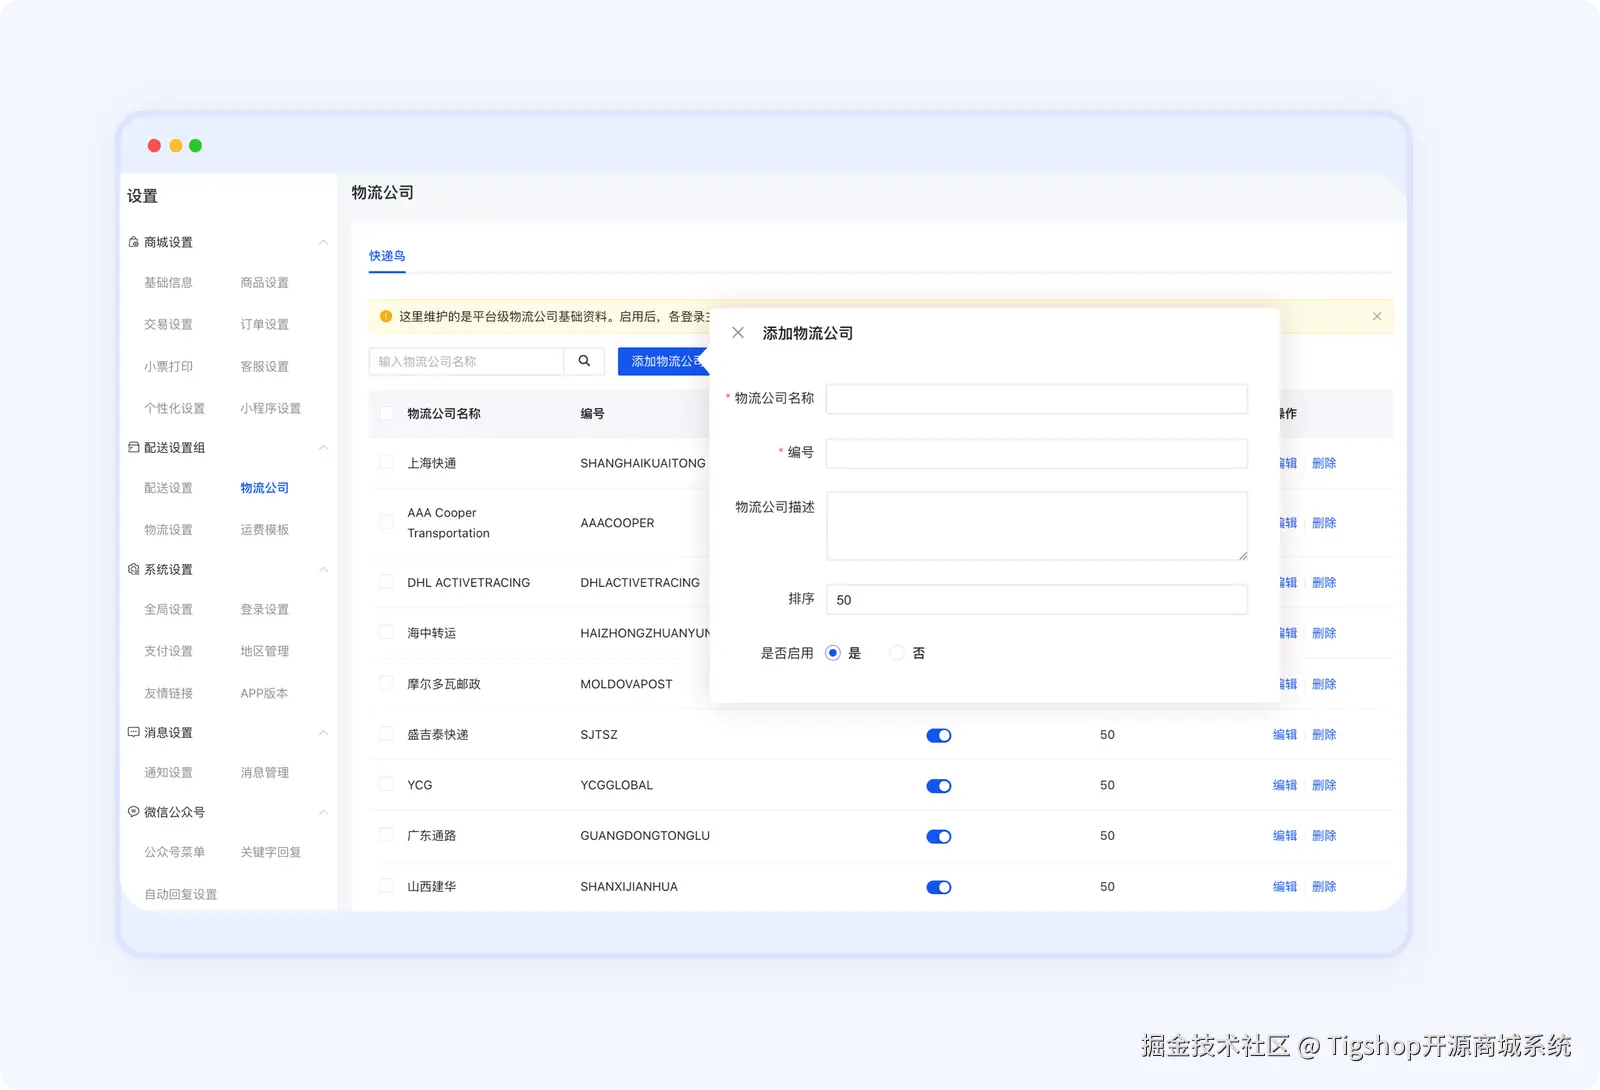
Task: Collapse the 消息设置 section chevron
Action: [323, 732]
